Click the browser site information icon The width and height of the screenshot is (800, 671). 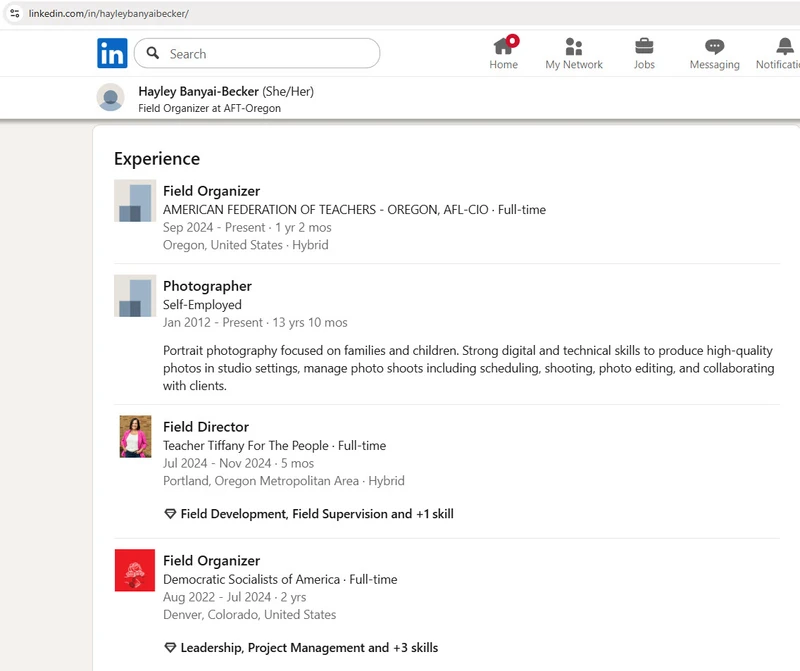click(14, 13)
